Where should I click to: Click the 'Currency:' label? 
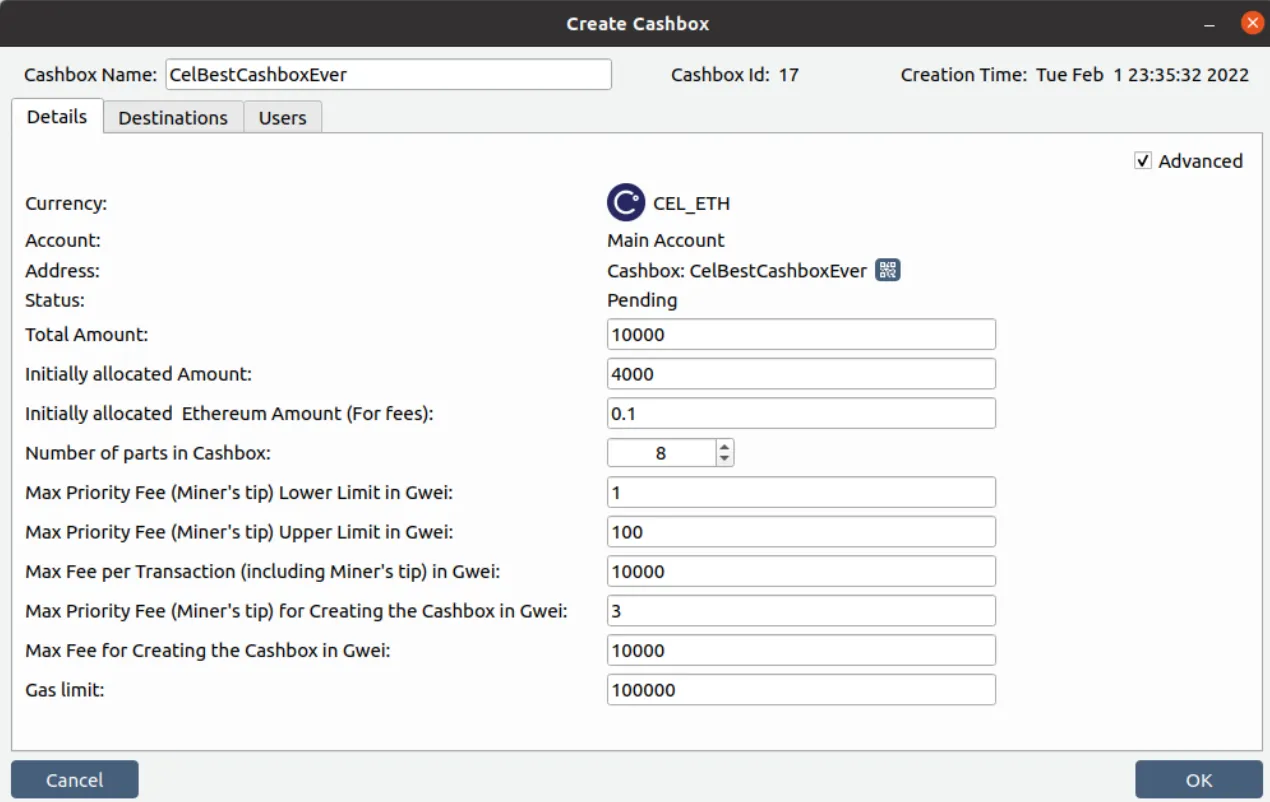pyautogui.click(x=66, y=203)
